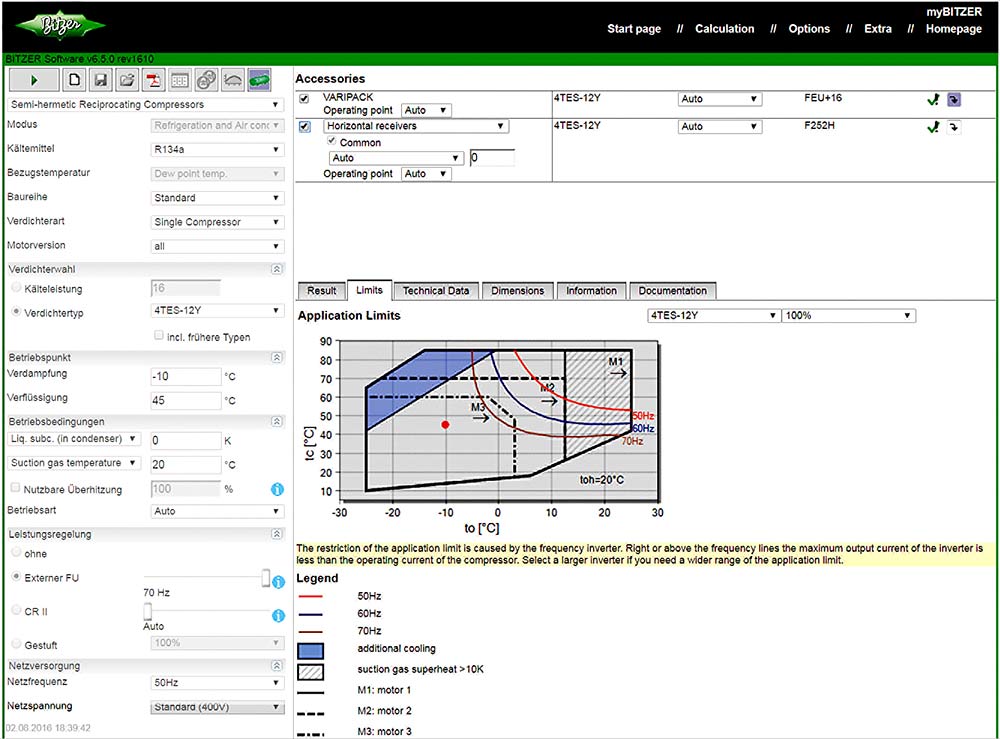Click the Liq. subc. value input field
Image resolution: width=1000 pixels, height=739 pixels.
pos(186,441)
